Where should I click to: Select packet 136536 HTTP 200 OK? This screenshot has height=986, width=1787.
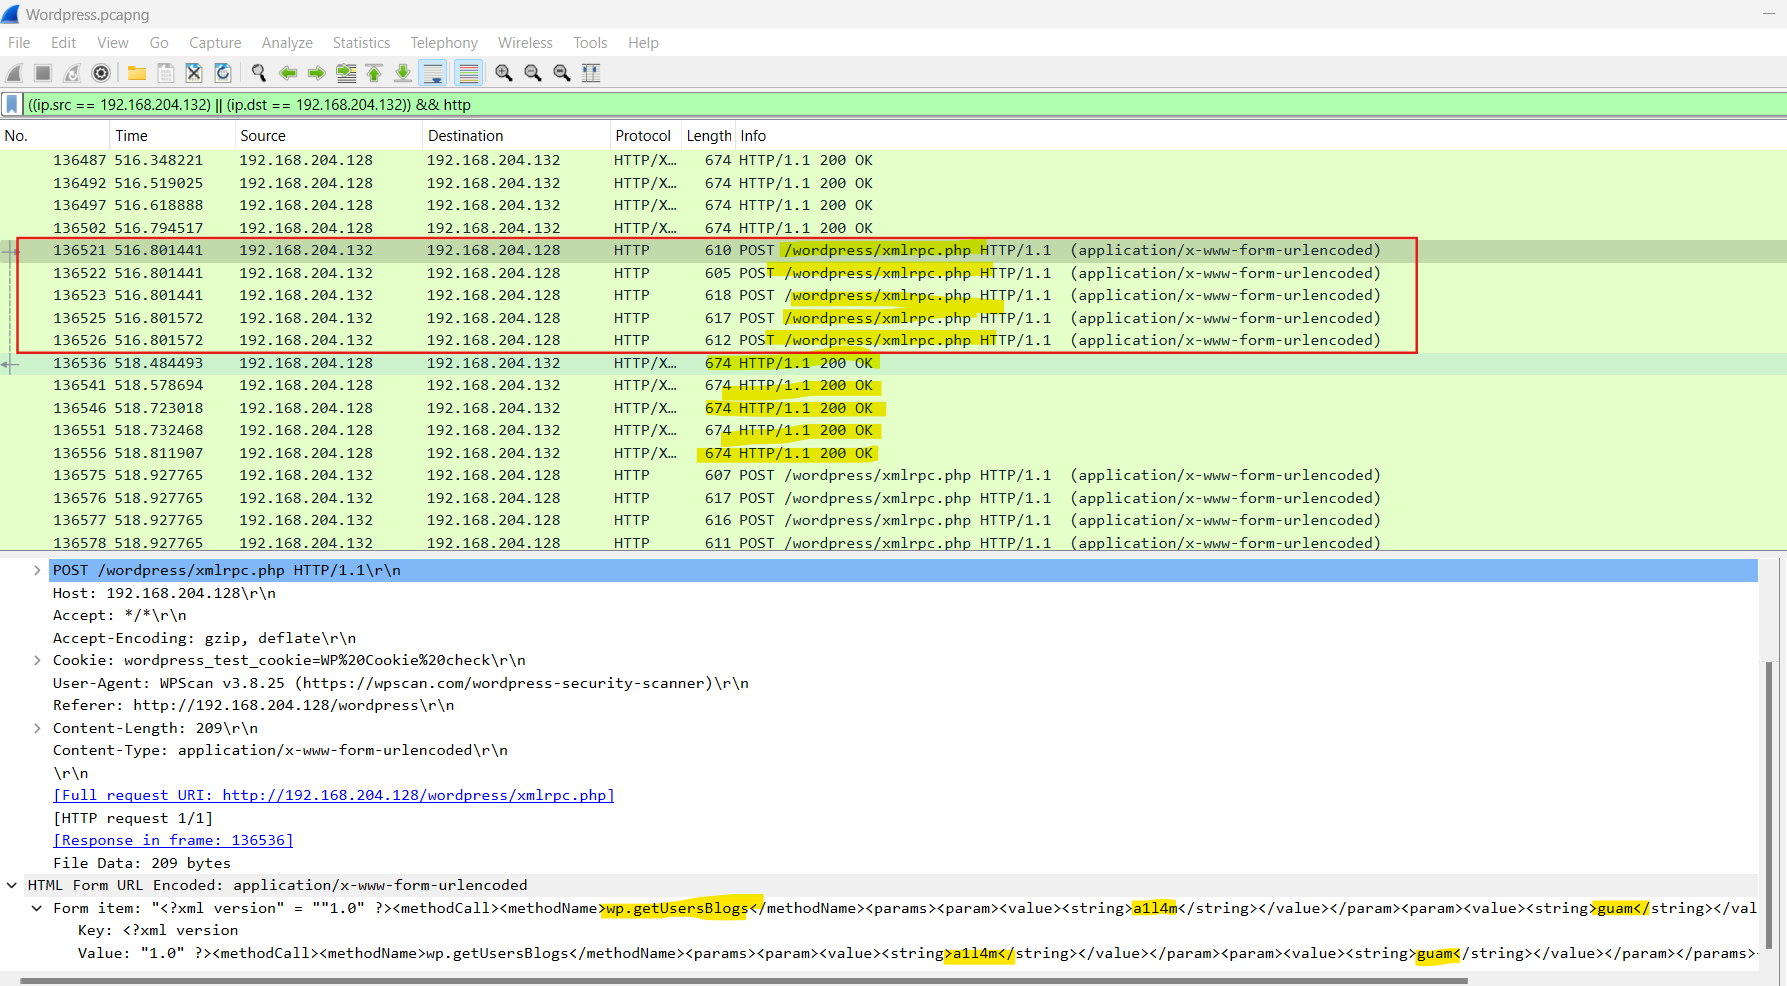(893, 363)
